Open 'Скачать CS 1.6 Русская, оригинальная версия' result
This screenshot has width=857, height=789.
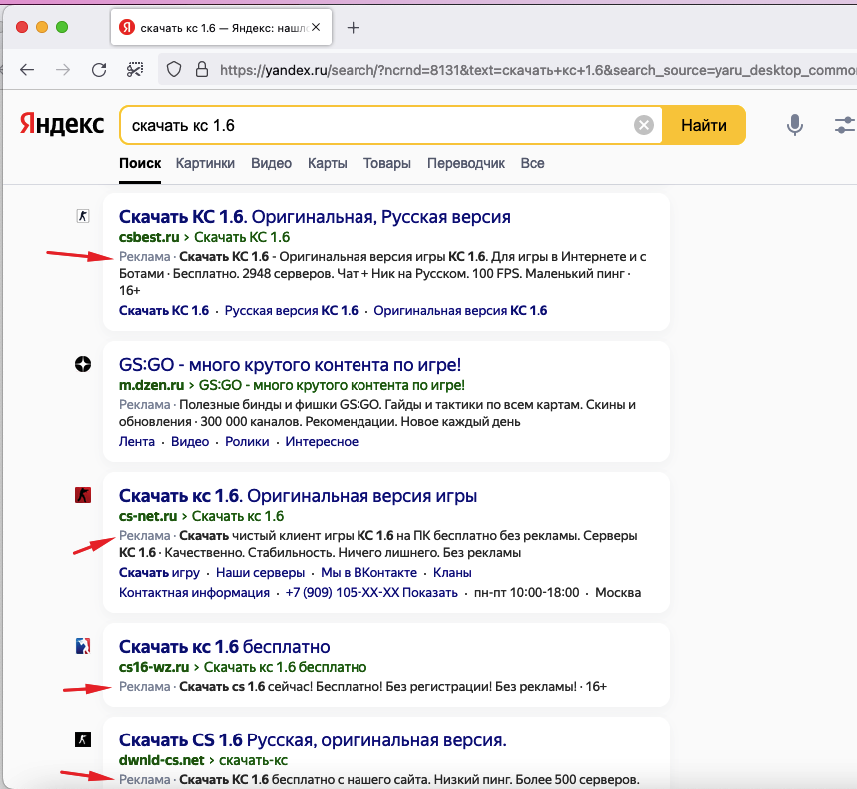313,740
